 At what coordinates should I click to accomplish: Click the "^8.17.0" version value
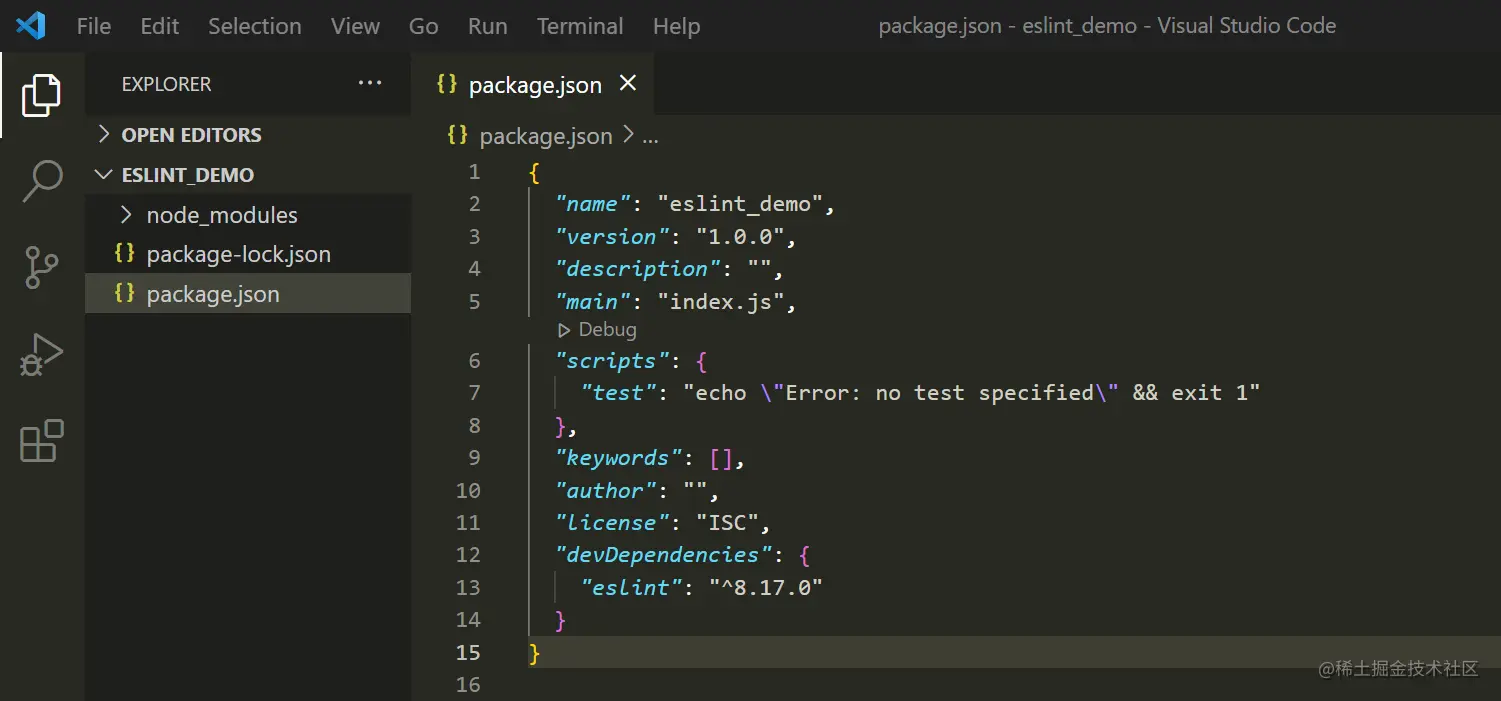point(766,587)
